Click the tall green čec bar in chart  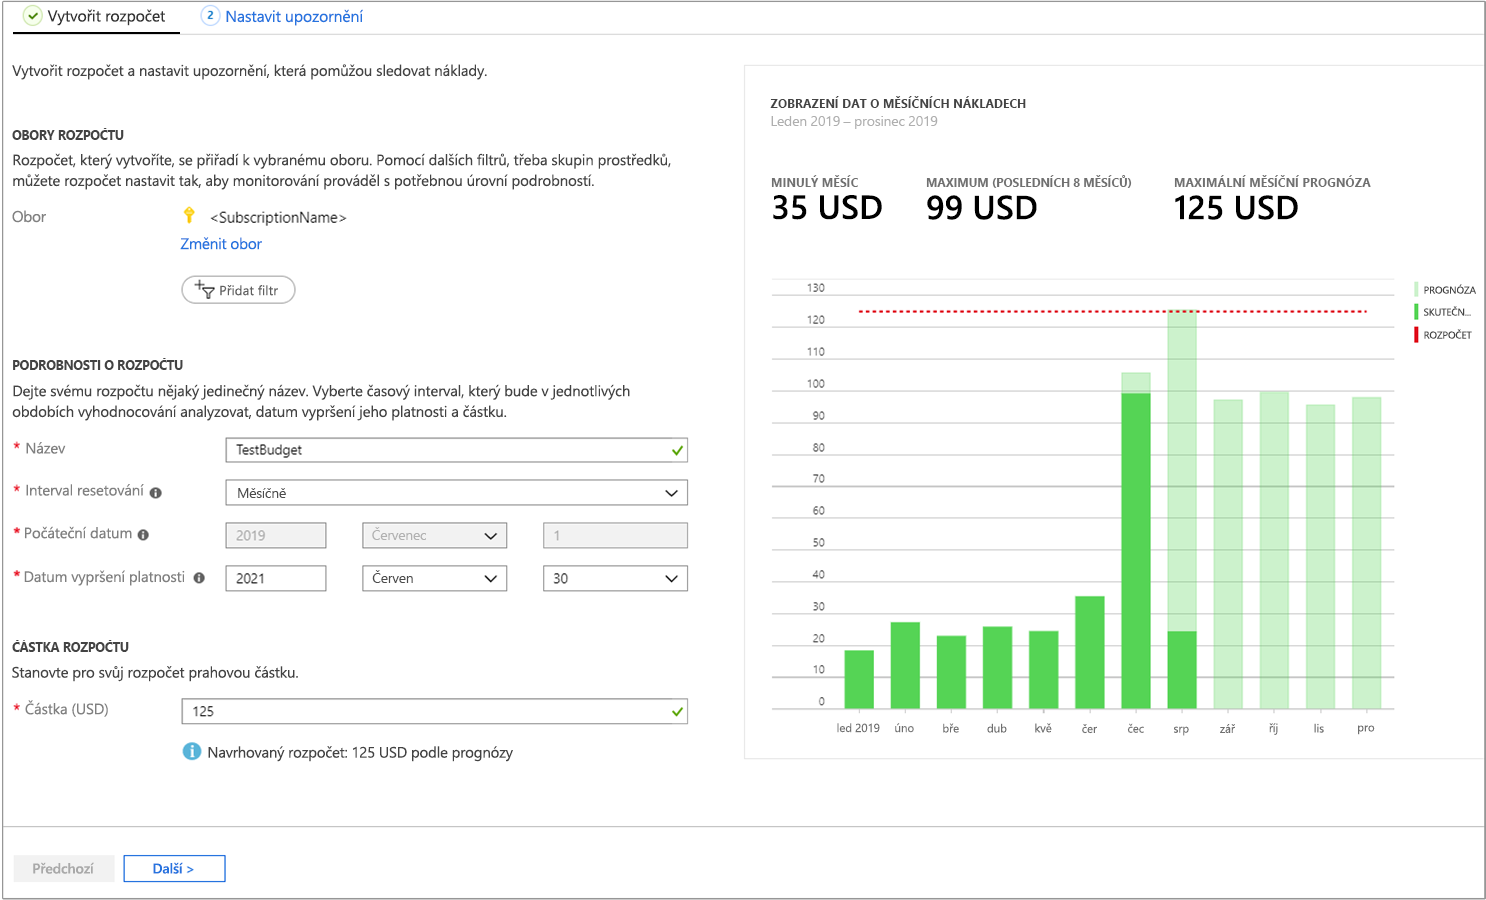[1136, 551]
